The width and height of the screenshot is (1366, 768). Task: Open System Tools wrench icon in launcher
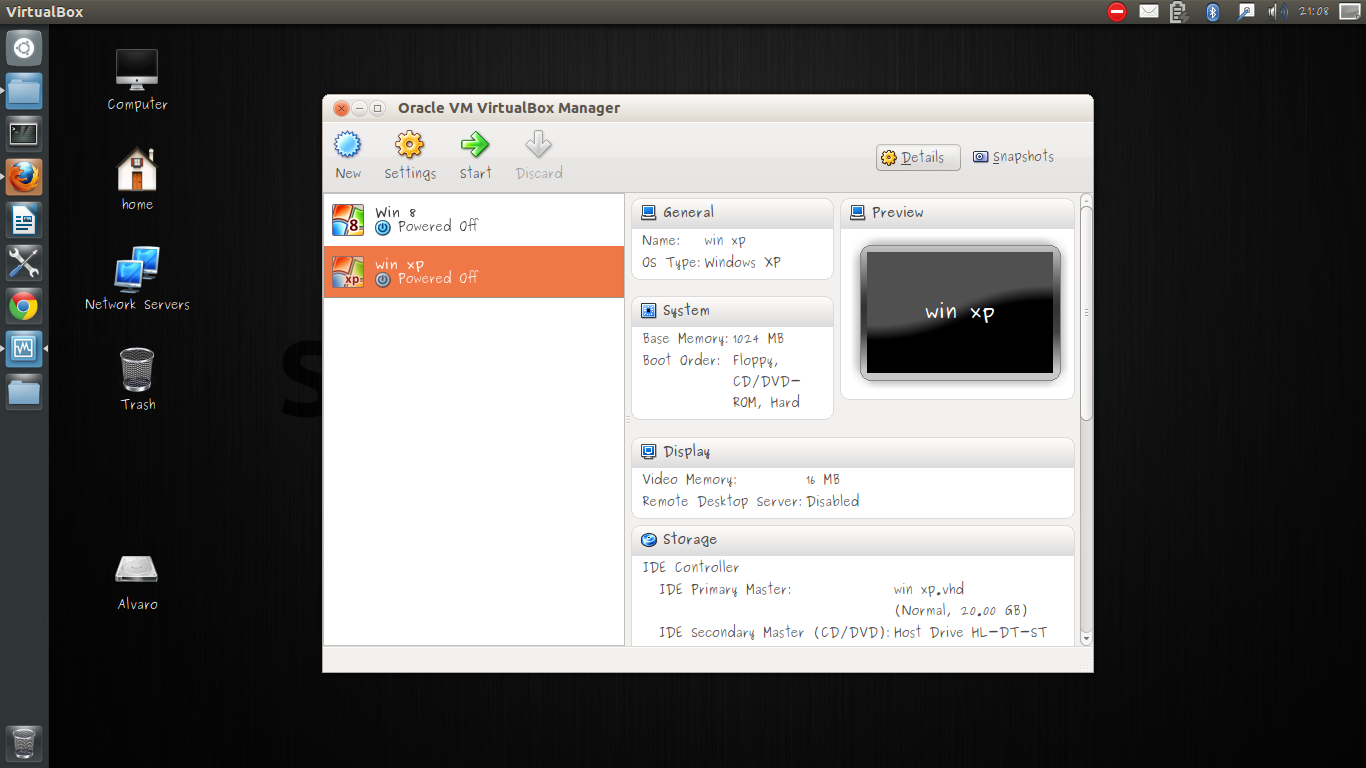click(x=24, y=263)
